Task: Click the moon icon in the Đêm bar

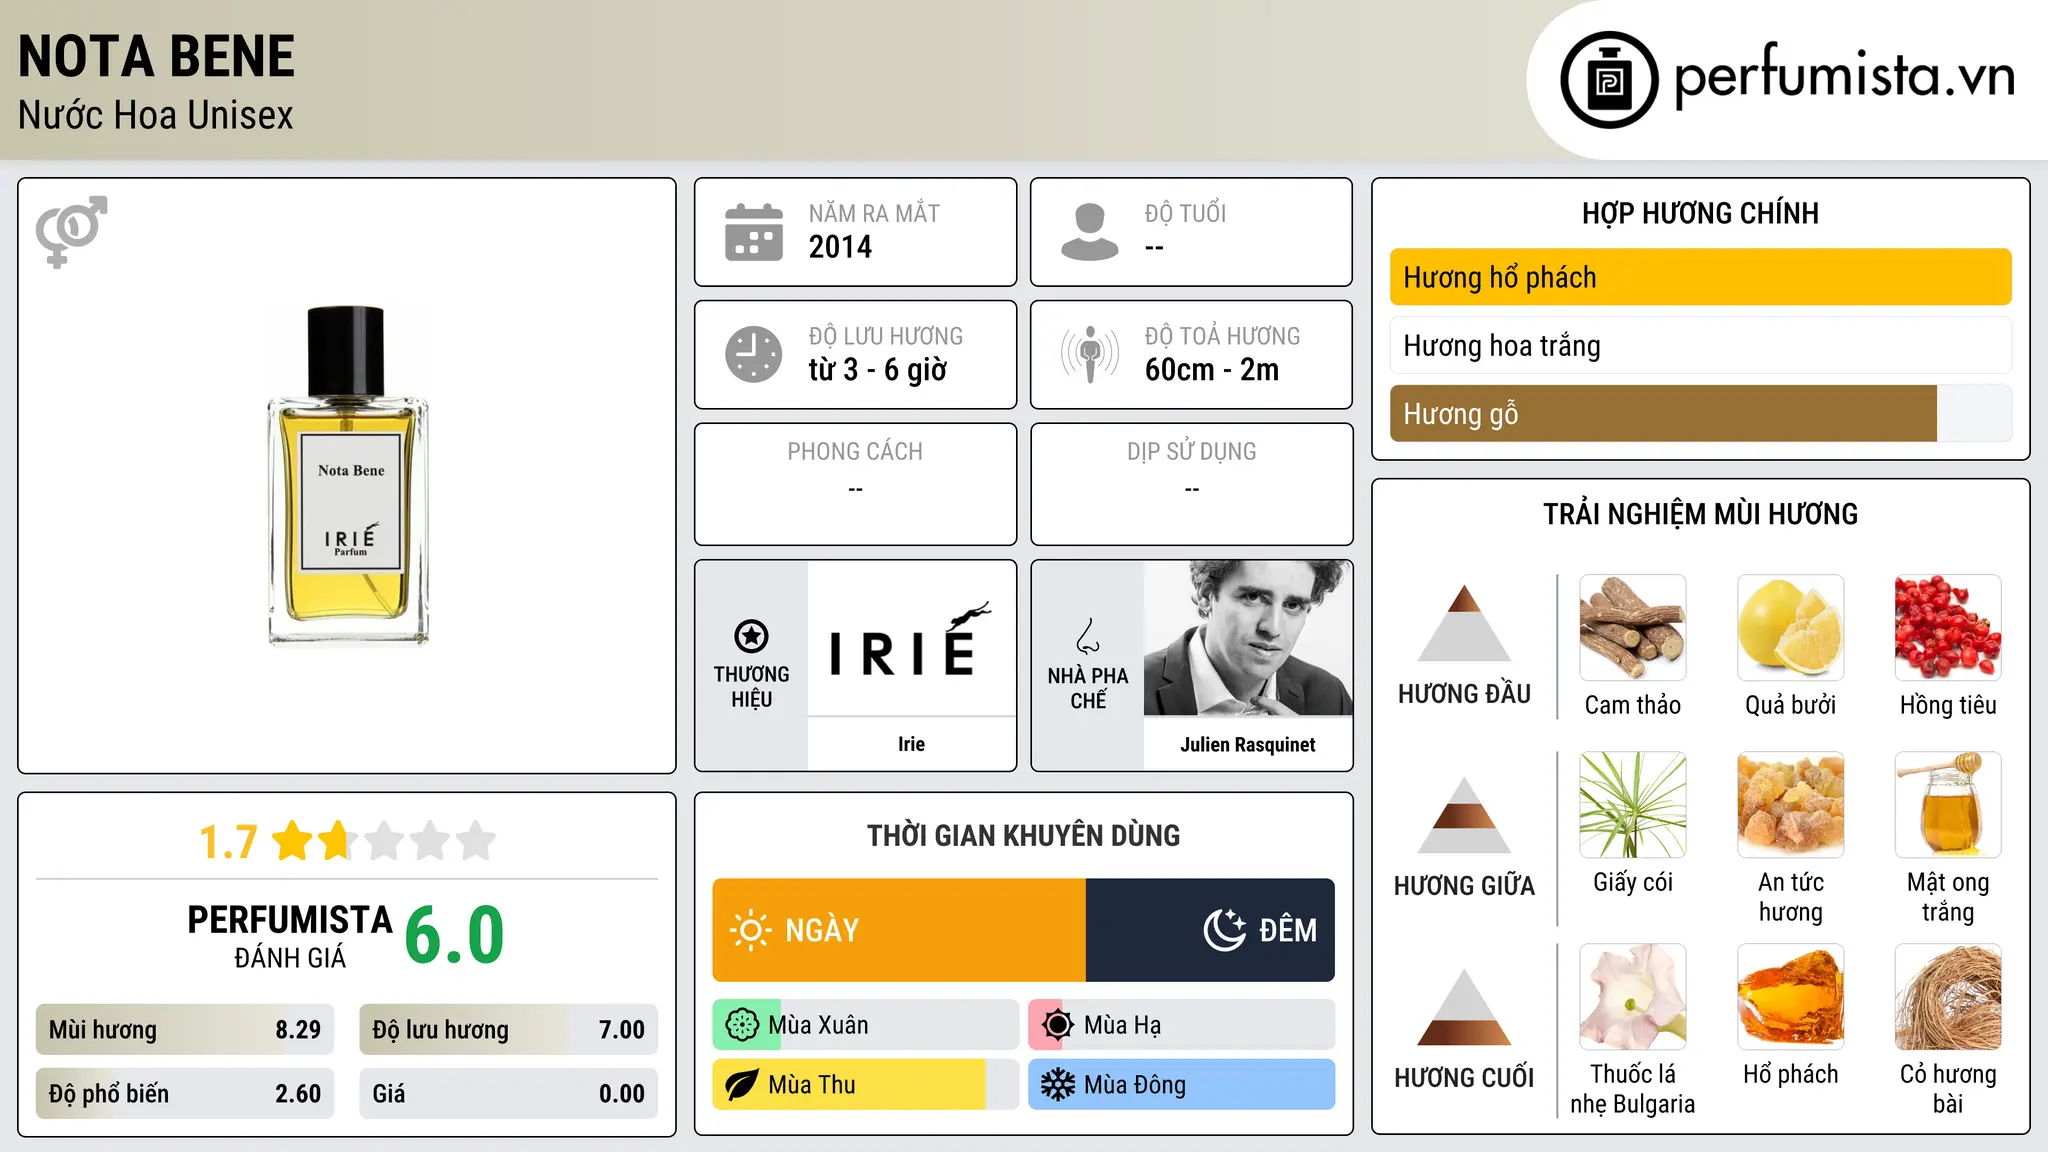Action: tap(1224, 930)
